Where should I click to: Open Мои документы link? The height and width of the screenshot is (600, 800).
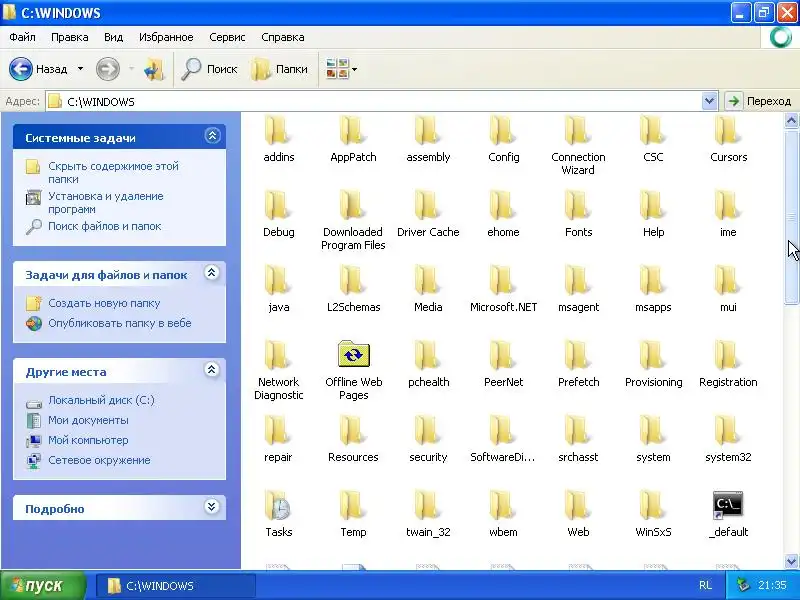point(88,420)
